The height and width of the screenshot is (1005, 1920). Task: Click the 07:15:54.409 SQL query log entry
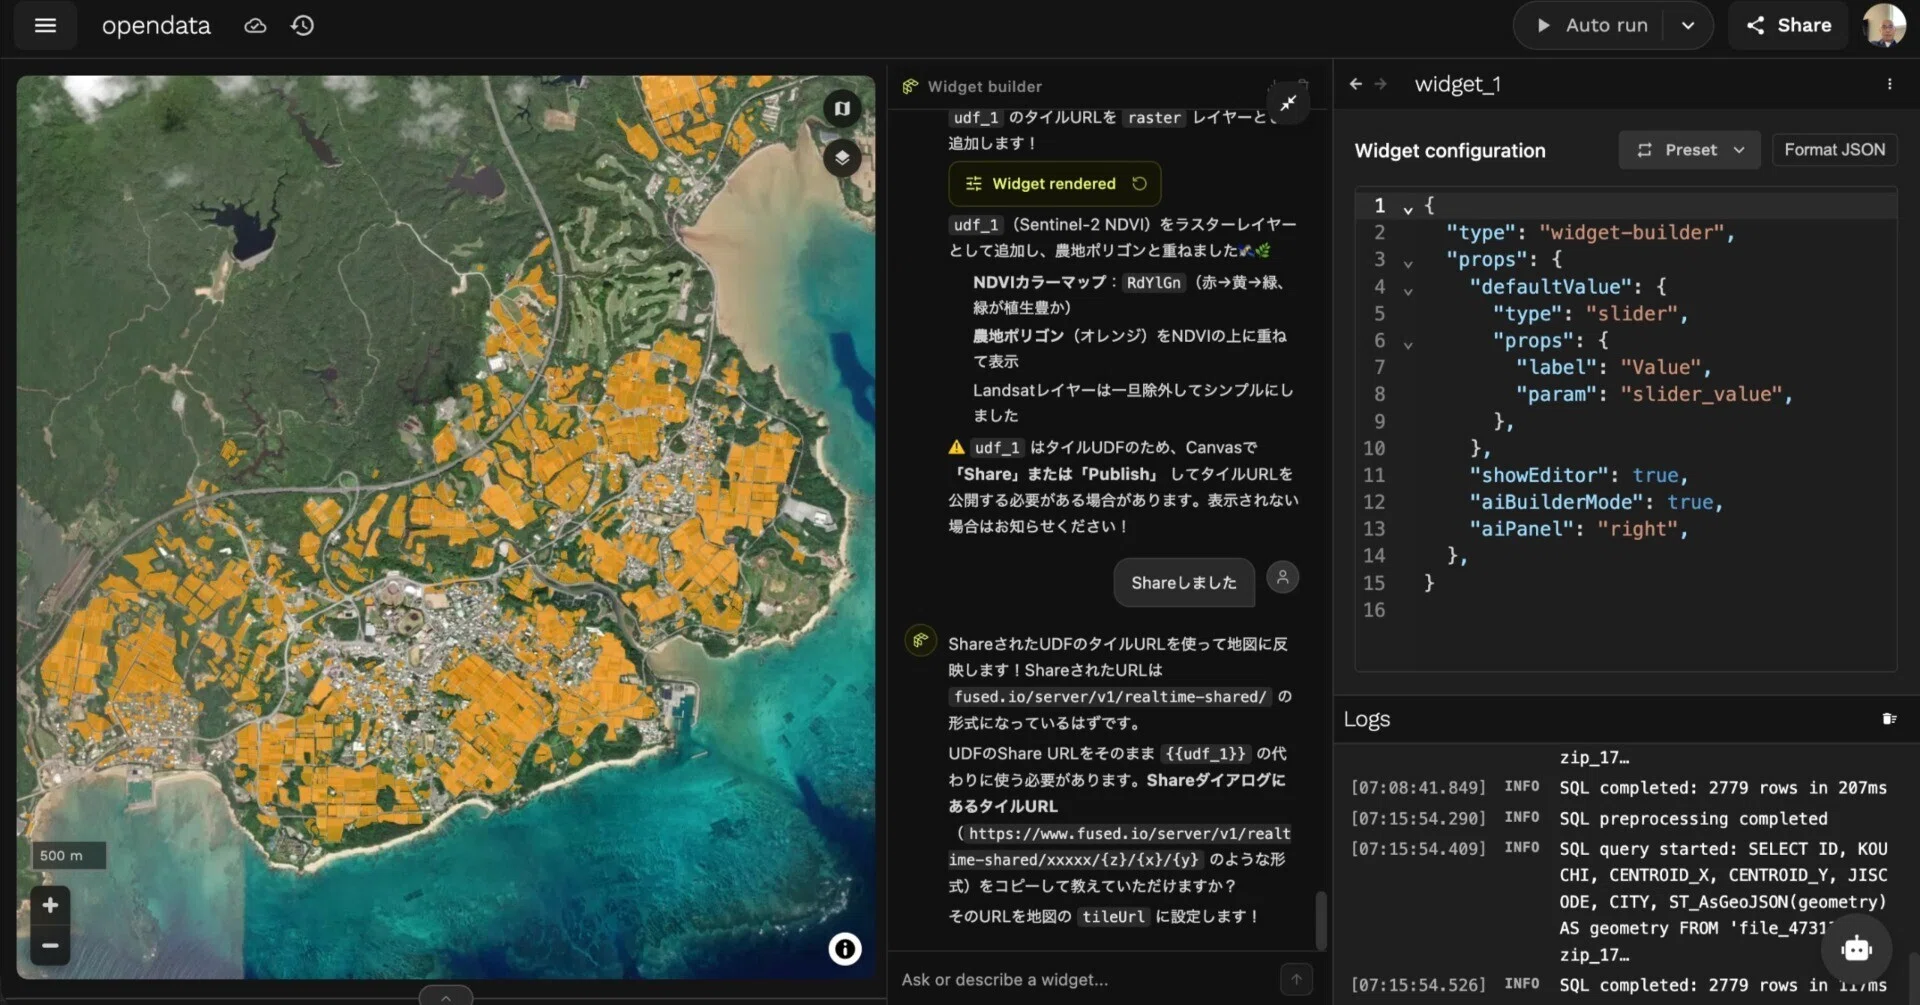coord(1618,902)
